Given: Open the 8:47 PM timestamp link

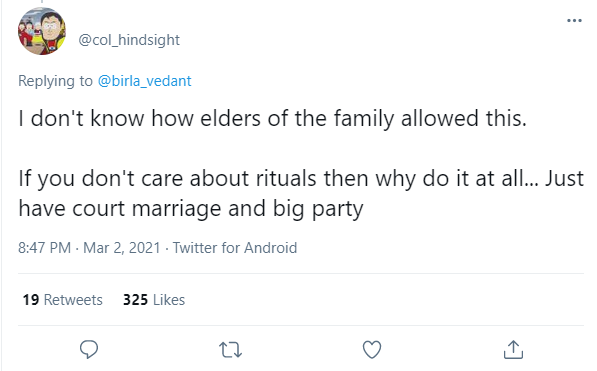Looking at the screenshot, I should pos(45,248).
